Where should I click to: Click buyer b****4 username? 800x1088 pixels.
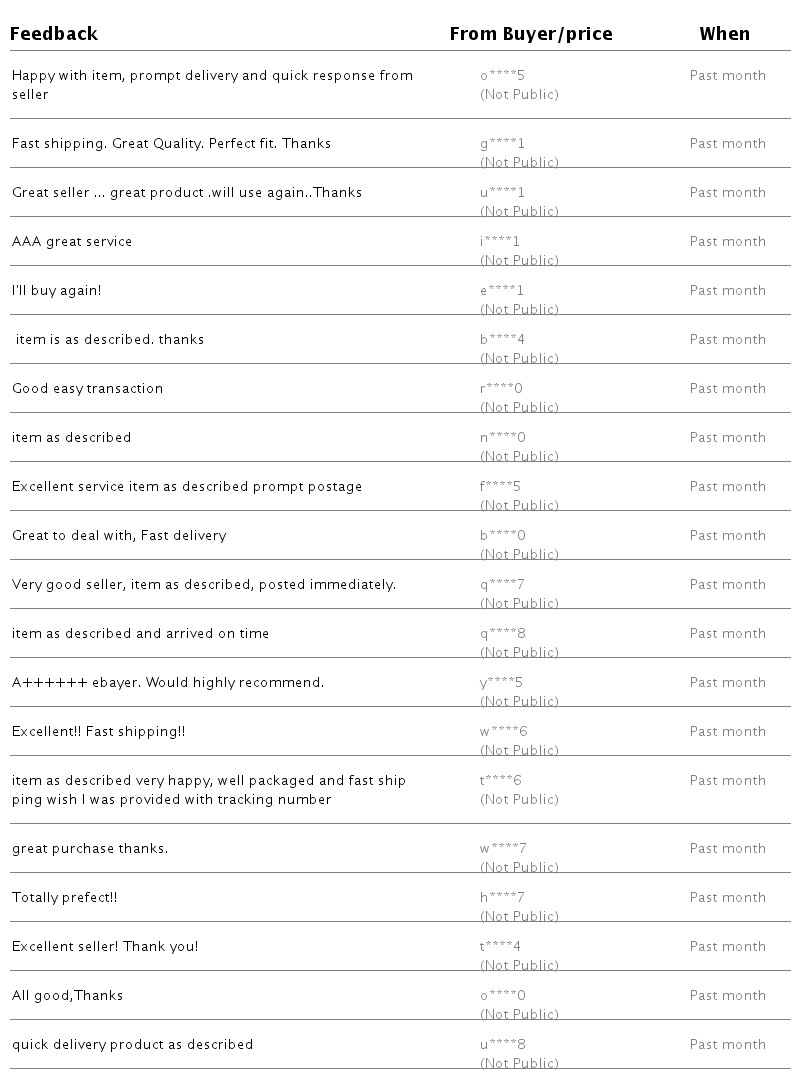point(502,339)
